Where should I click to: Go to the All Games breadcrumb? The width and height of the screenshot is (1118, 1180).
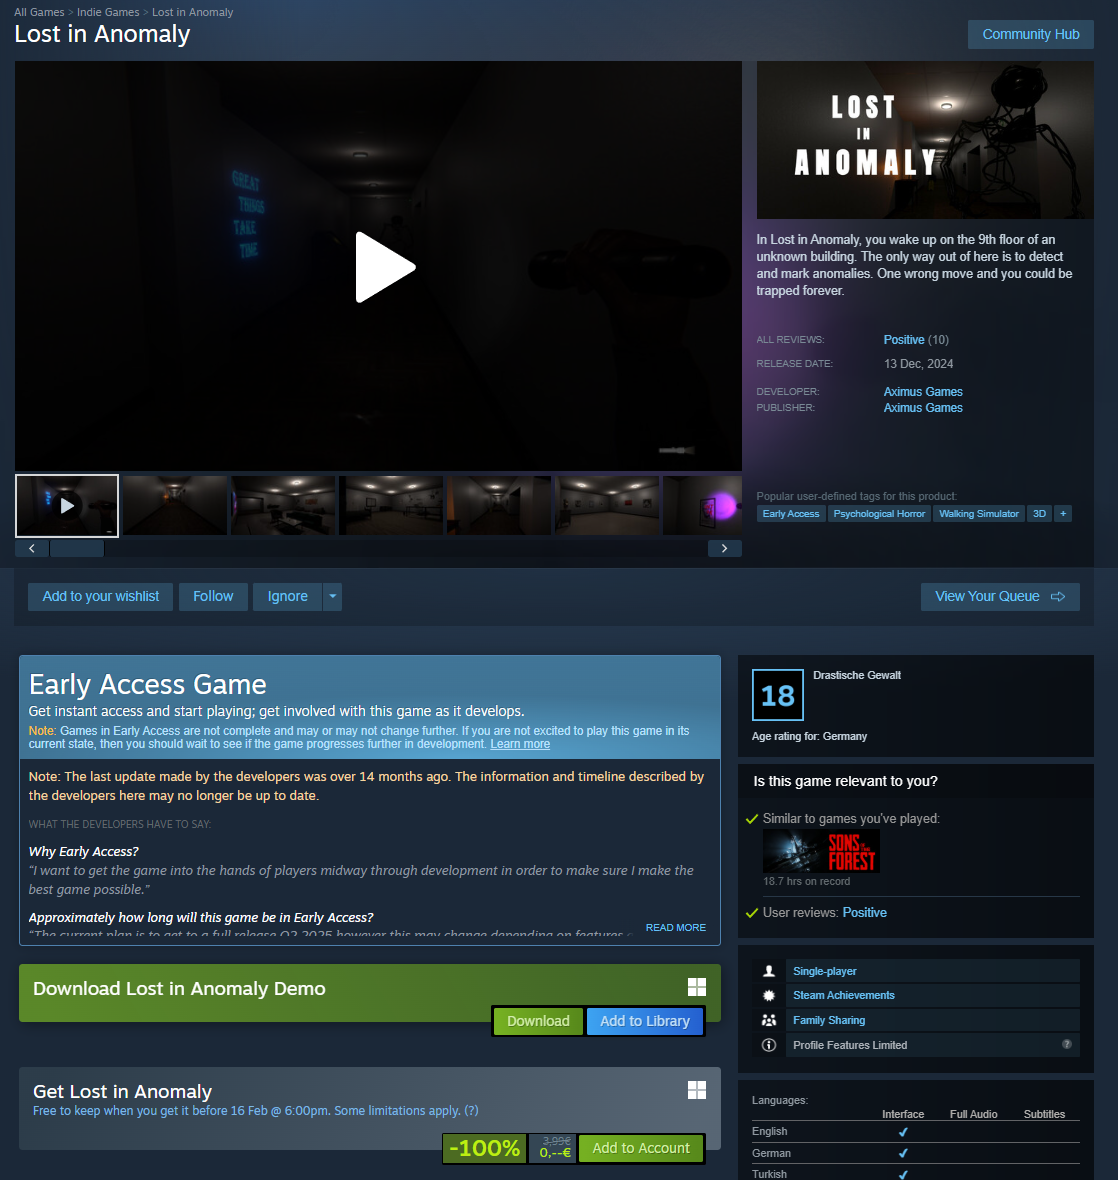(x=39, y=12)
